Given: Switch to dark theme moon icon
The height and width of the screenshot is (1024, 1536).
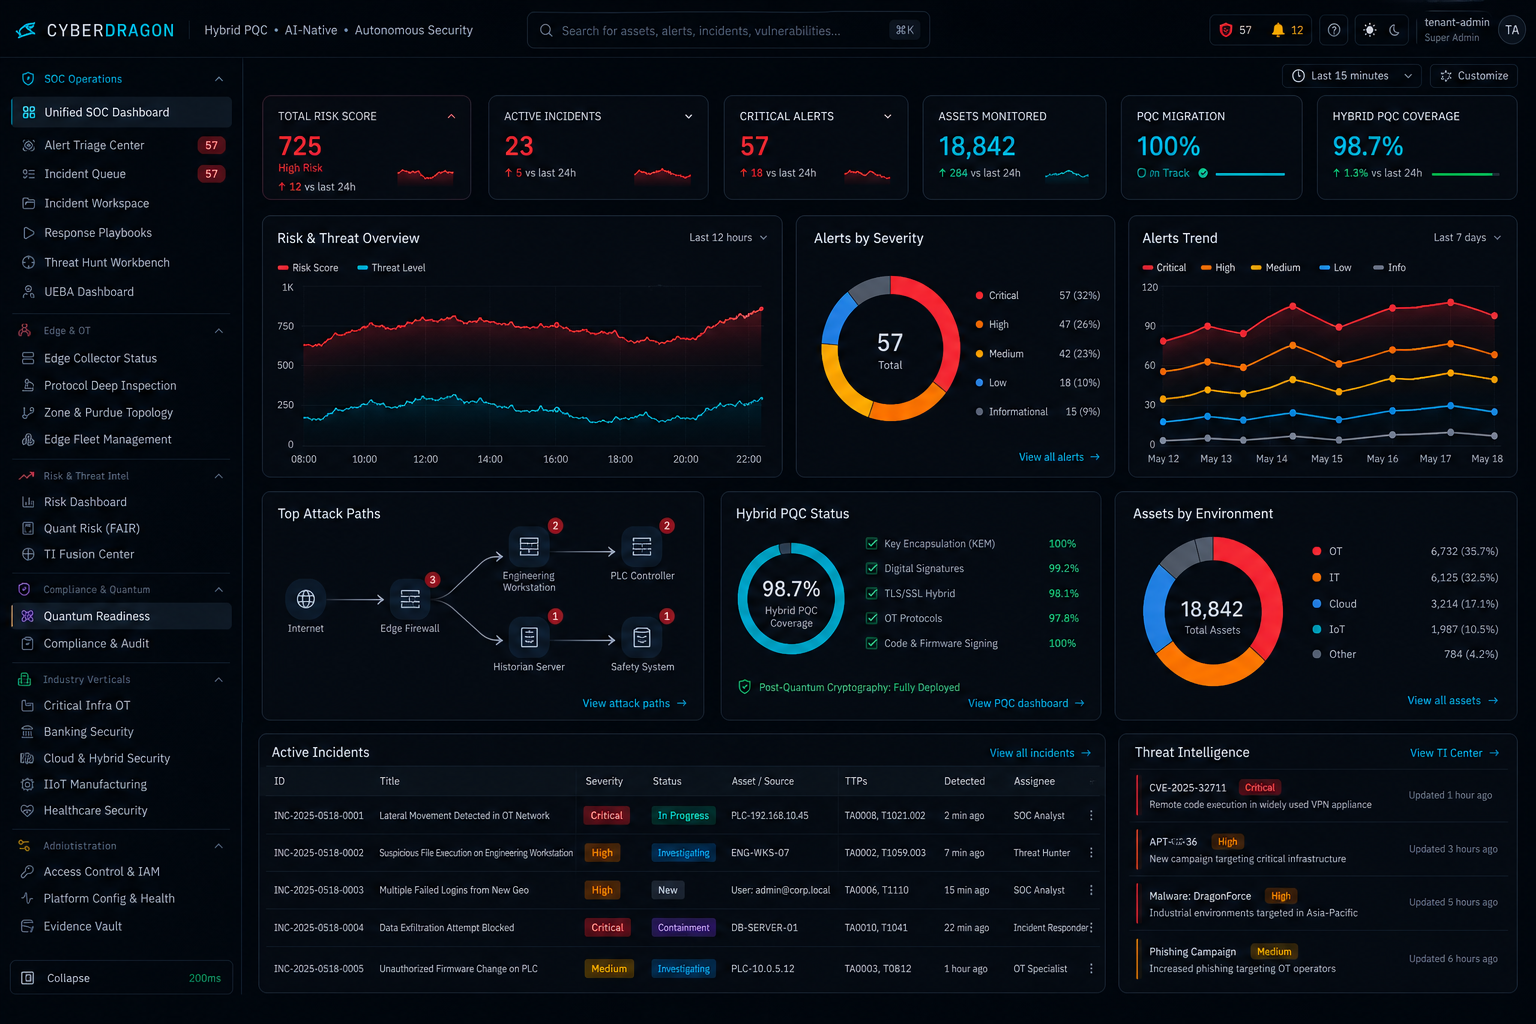Looking at the screenshot, I should click(x=1395, y=30).
